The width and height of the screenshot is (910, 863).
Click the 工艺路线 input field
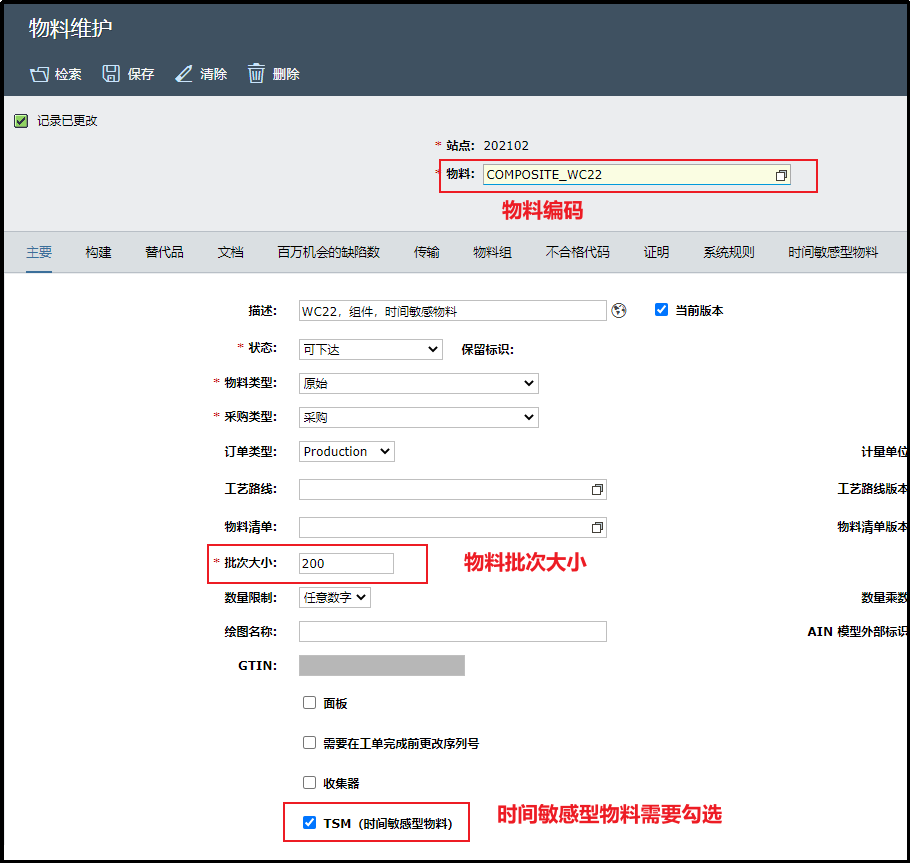coord(453,489)
